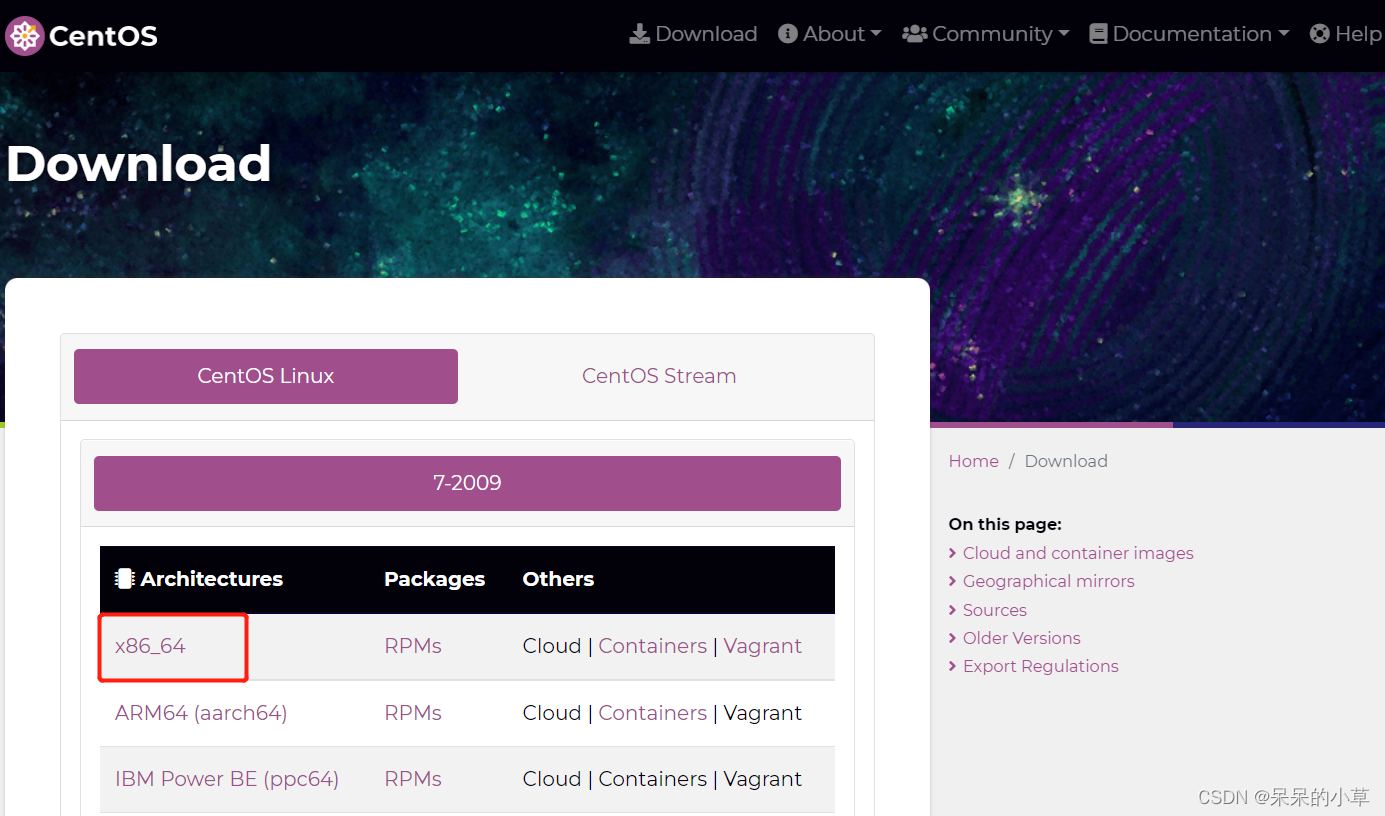The height and width of the screenshot is (816, 1385).
Task: Click the 'On this page:' heading
Action: (x=1005, y=524)
